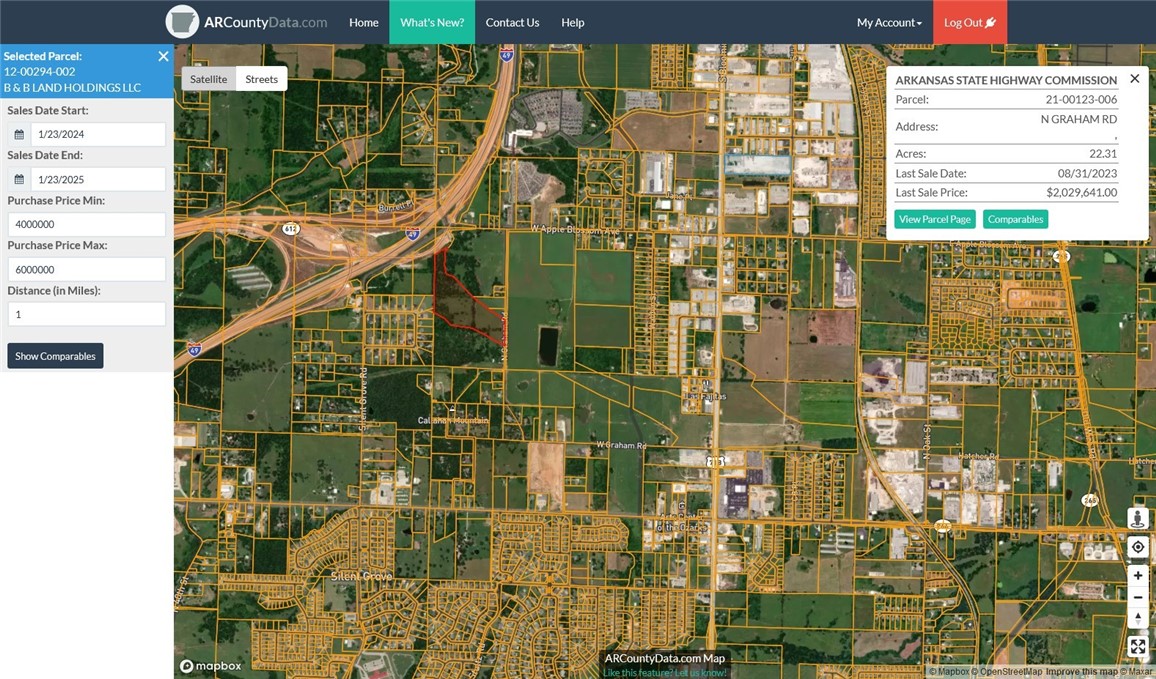Go to the Contact Us page

click(512, 22)
